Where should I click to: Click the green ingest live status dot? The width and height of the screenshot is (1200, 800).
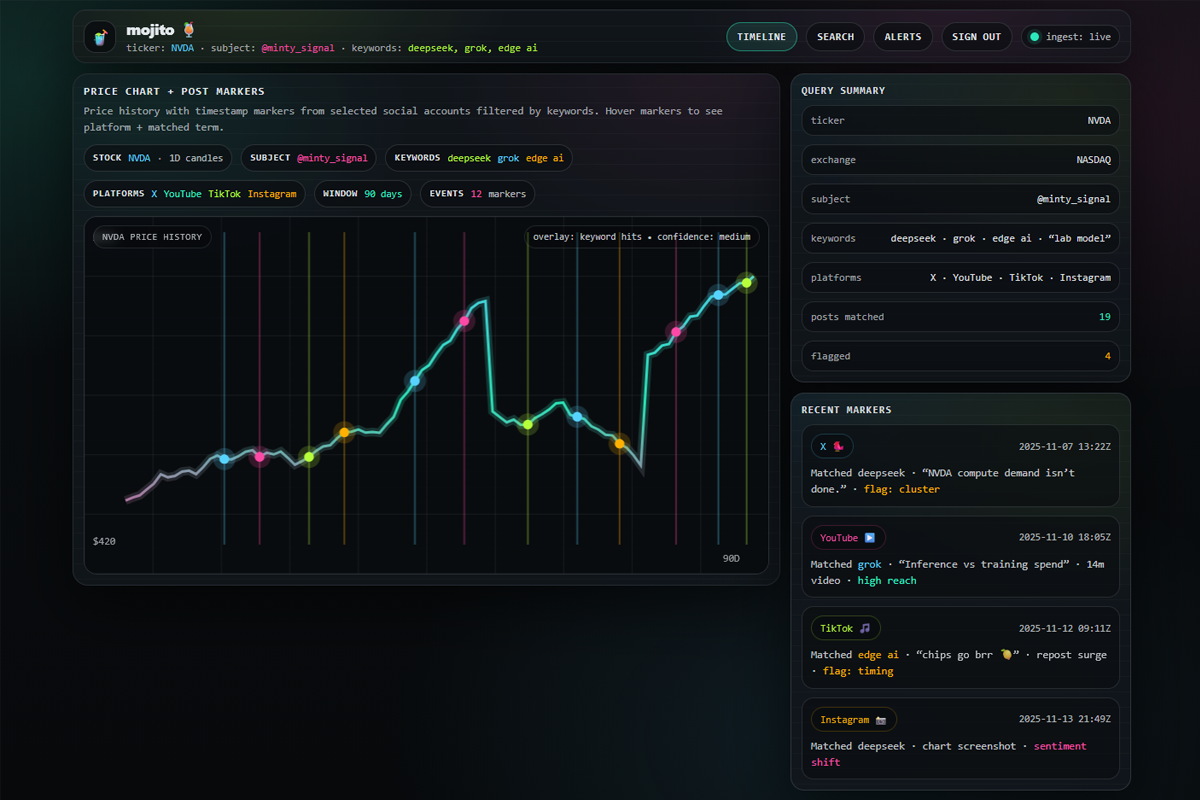pyautogui.click(x=1035, y=37)
